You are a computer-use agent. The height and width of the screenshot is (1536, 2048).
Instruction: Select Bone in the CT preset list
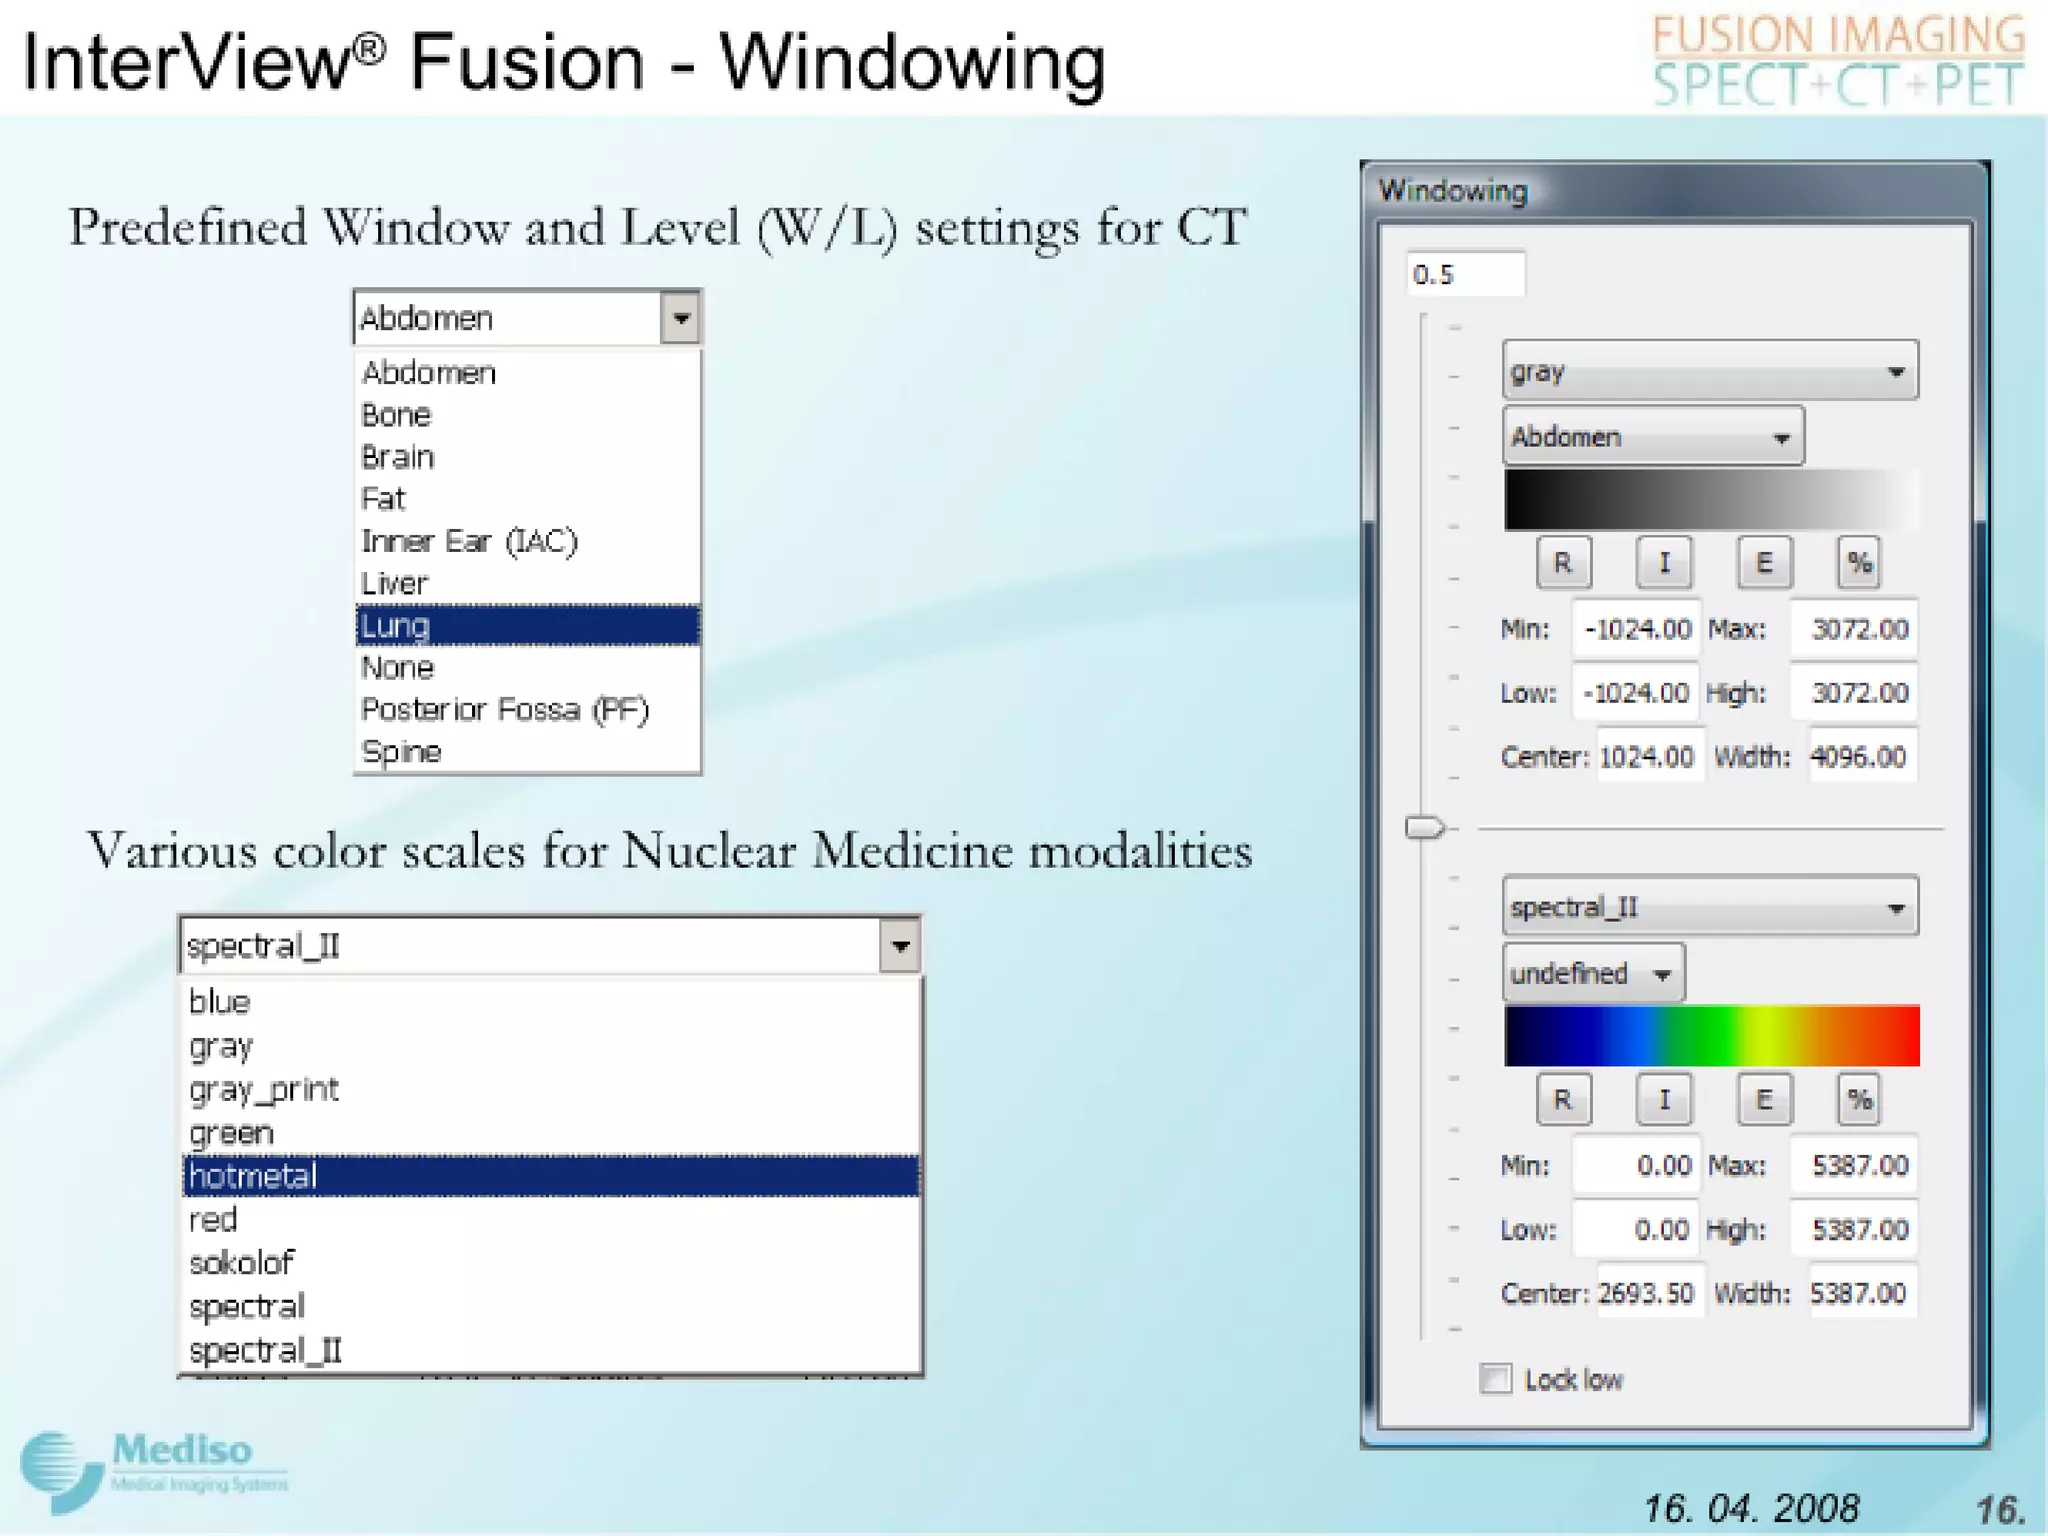(x=527, y=414)
